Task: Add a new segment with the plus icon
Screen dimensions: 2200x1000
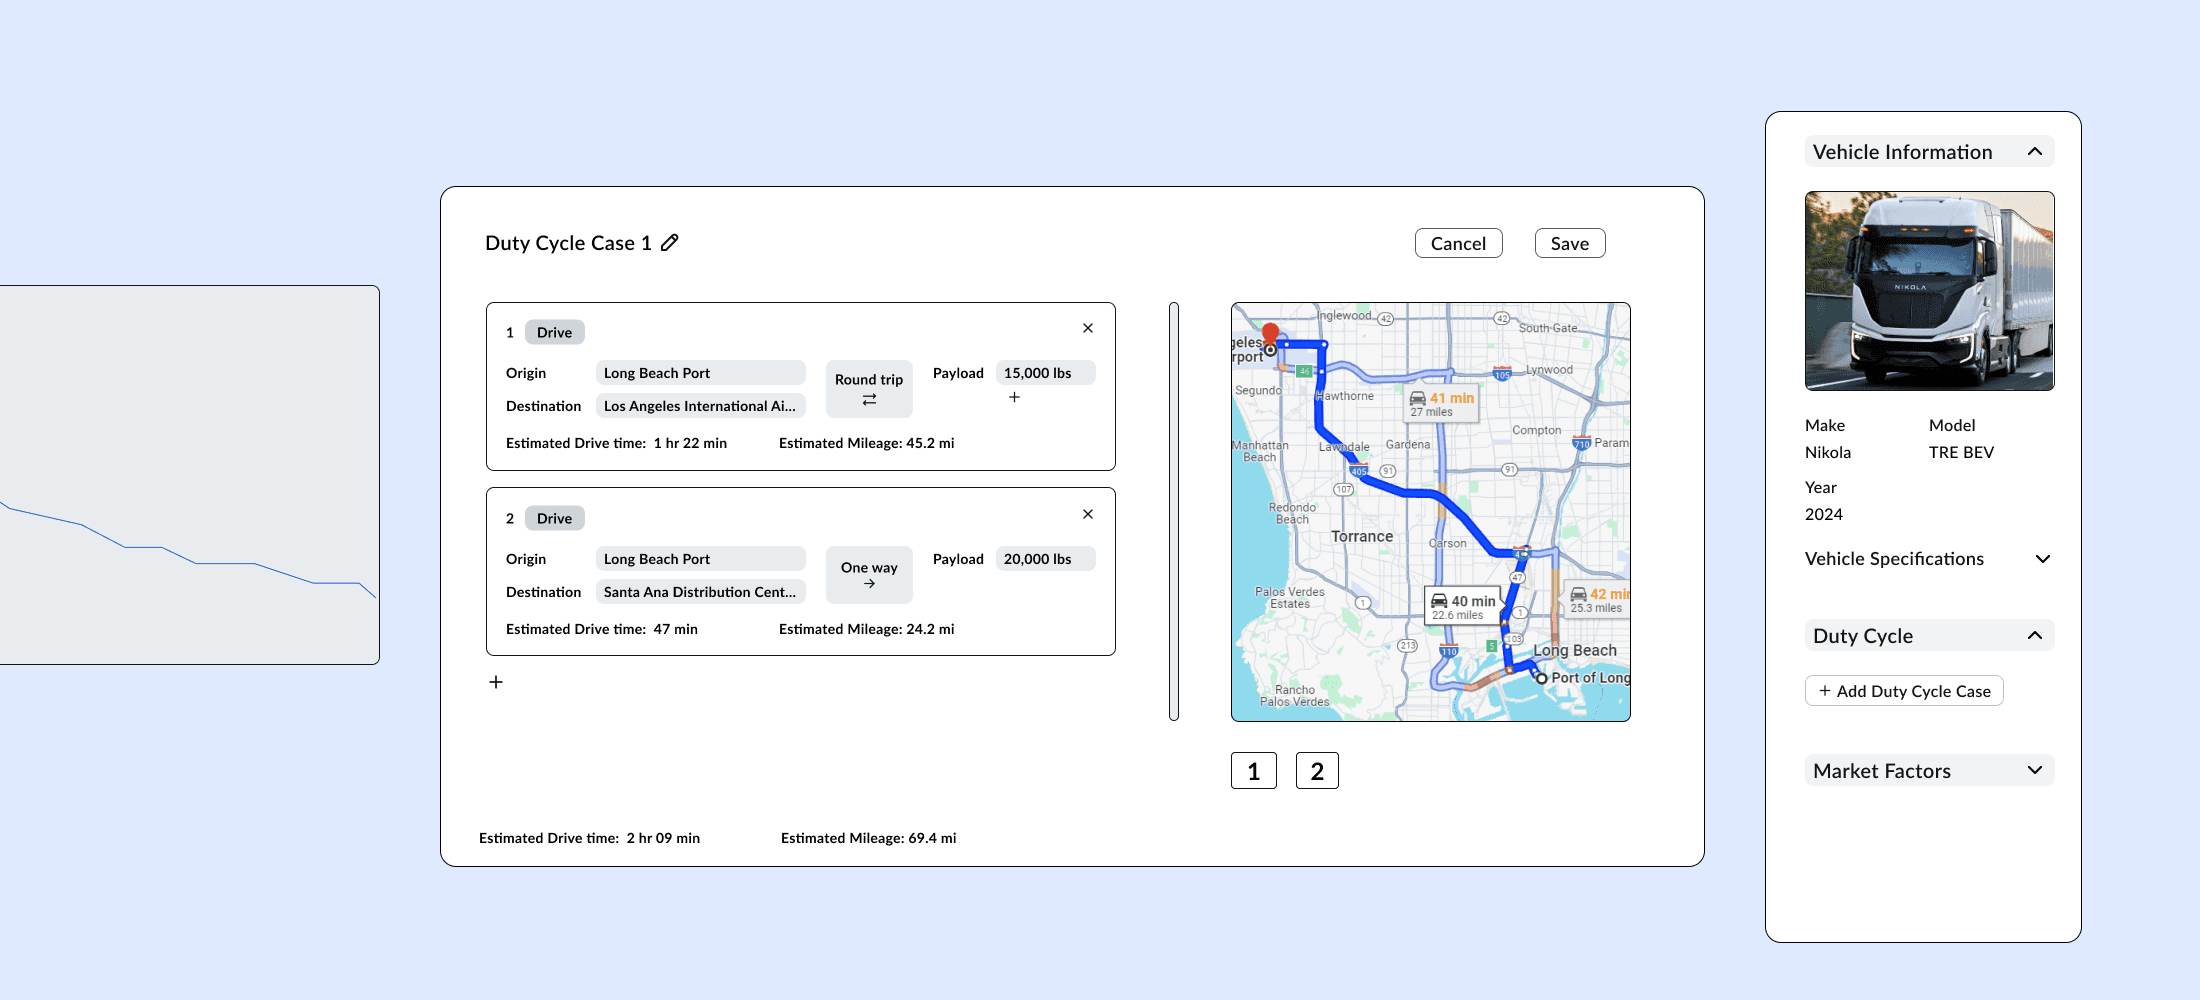Action: pos(496,682)
